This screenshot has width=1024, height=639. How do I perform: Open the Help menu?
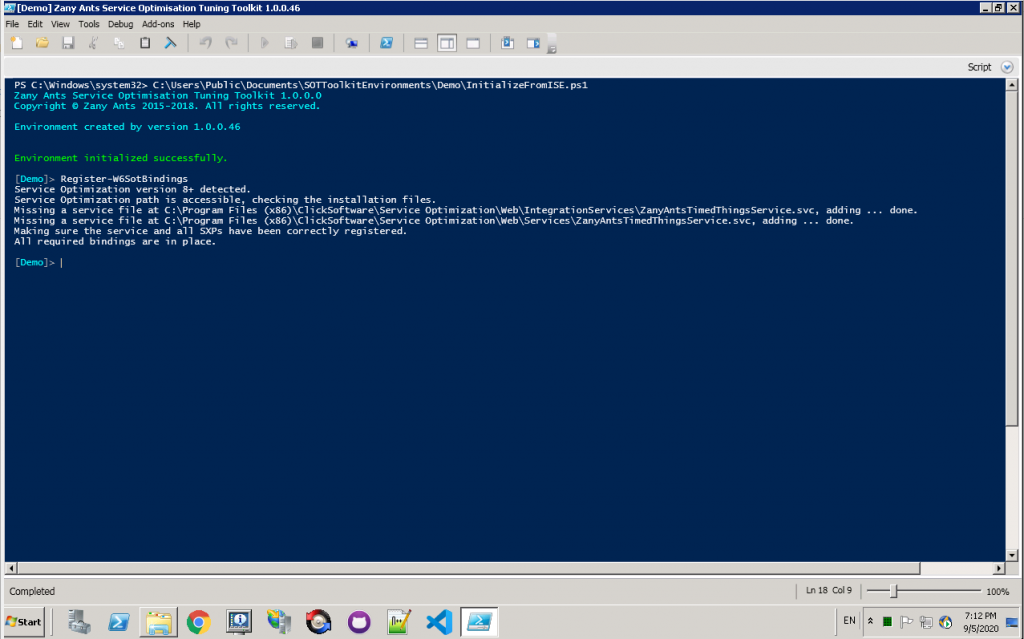coord(191,24)
